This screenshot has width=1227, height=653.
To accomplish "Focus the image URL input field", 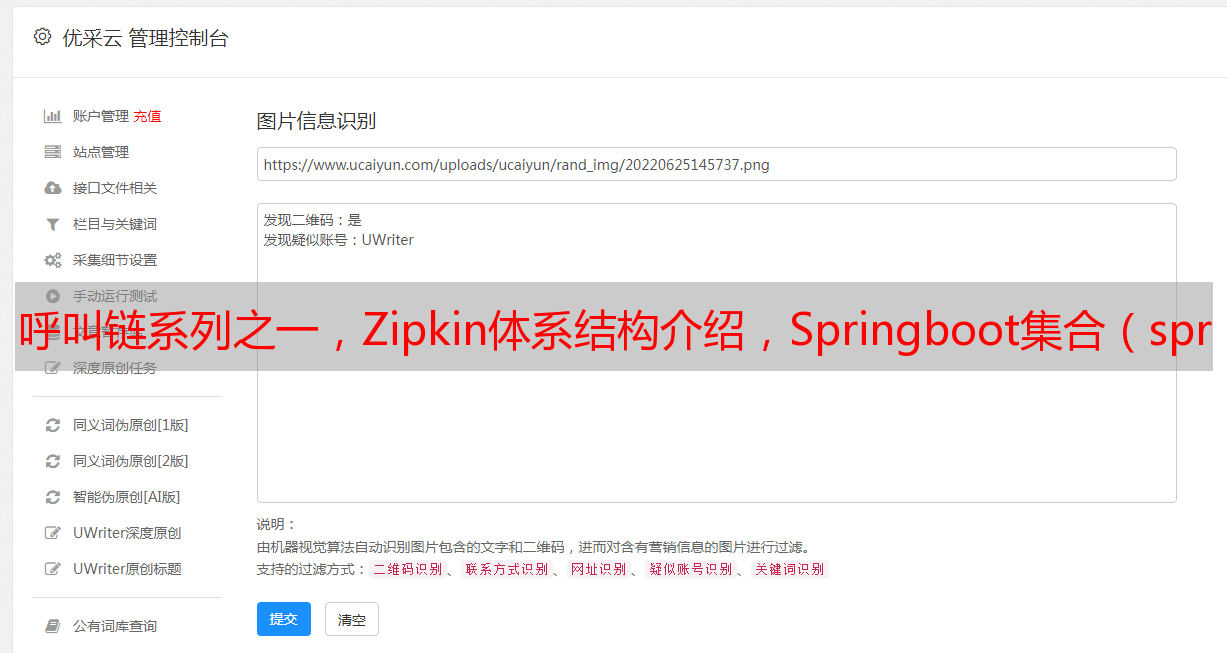I will [x=716, y=164].
